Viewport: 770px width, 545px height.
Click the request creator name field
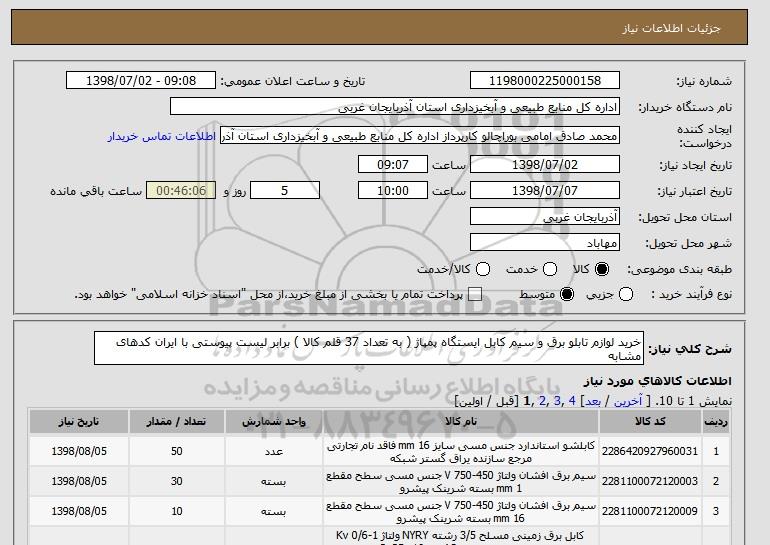click(420, 136)
